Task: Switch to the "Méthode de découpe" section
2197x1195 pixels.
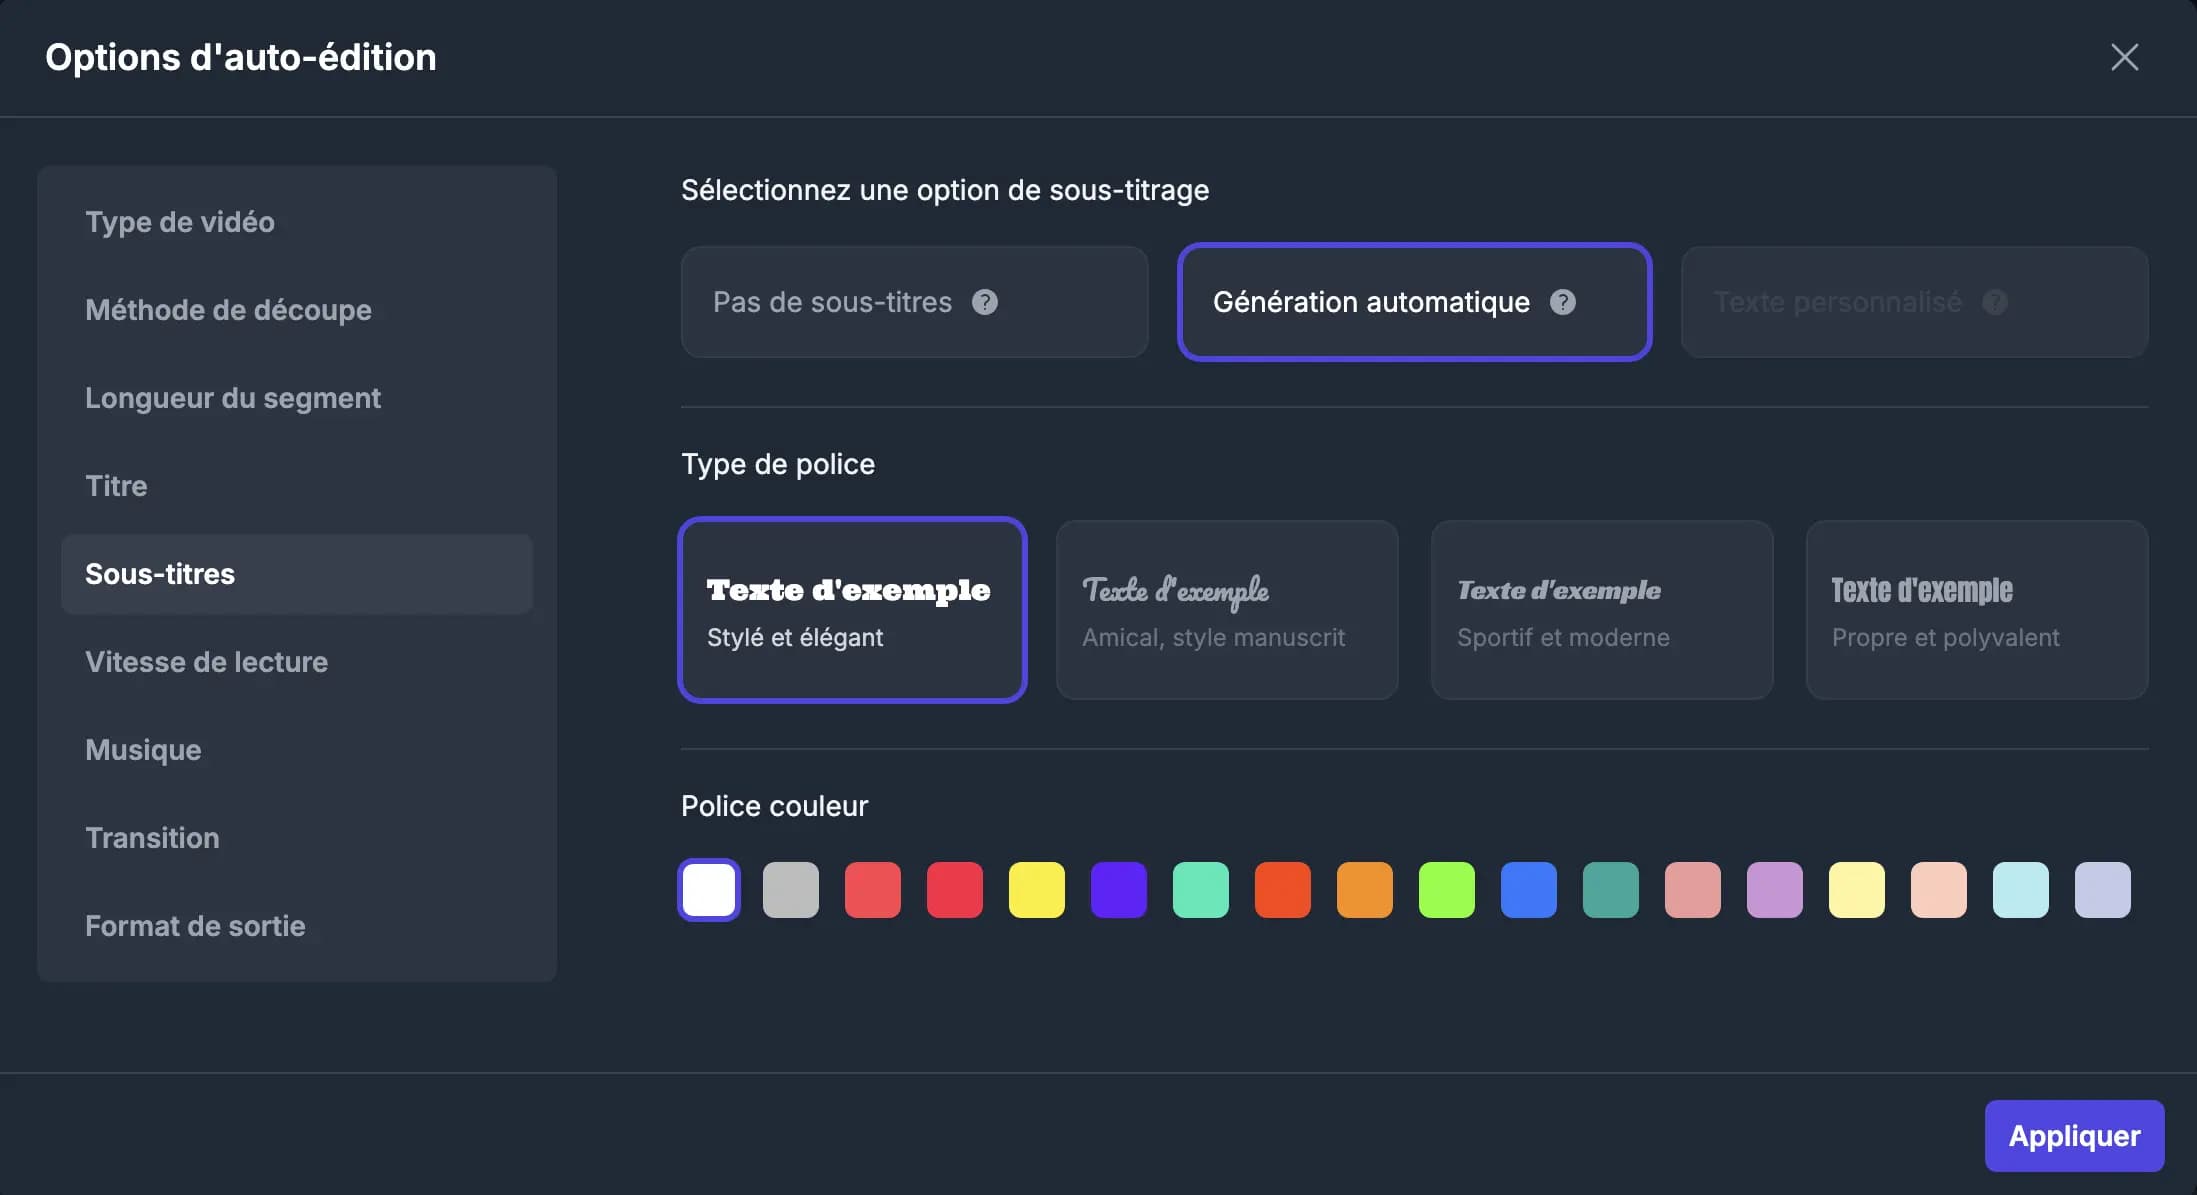Action: coord(228,310)
